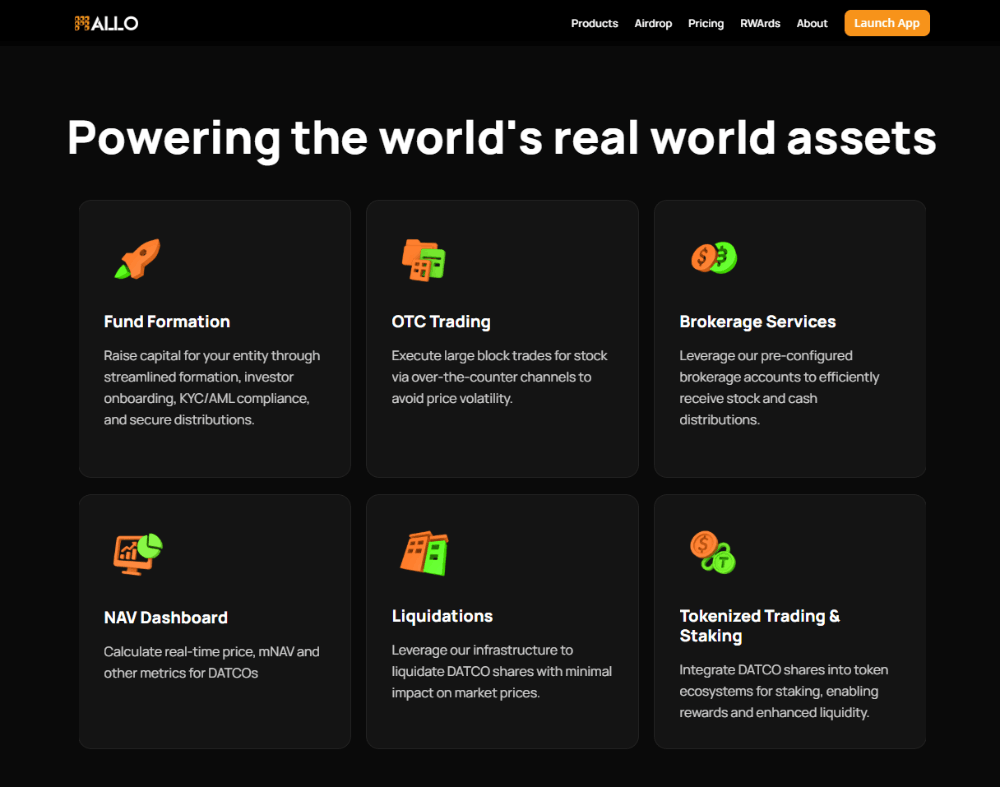The height and width of the screenshot is (787, 1000).
Task: Open the Products menu
Action: pos(594,23)
